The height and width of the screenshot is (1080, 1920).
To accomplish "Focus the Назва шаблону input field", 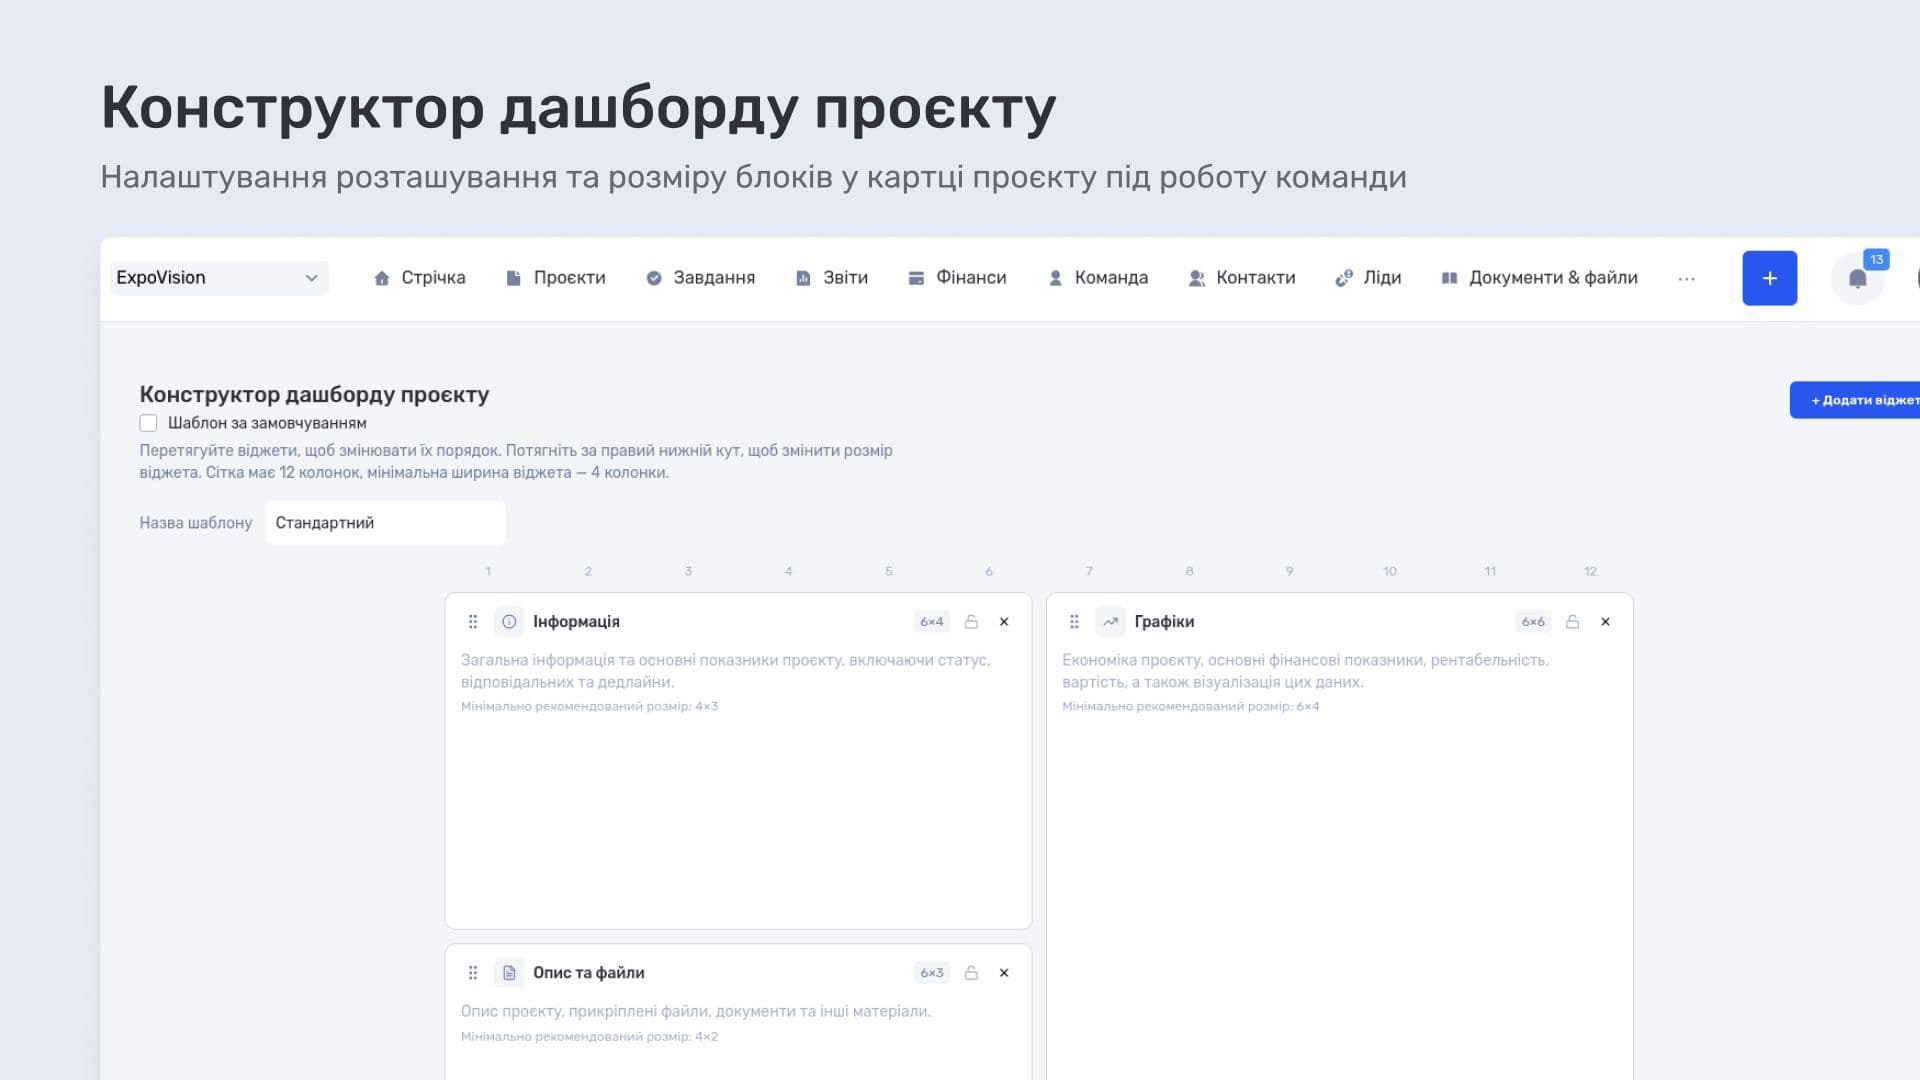I will point(385,523).
